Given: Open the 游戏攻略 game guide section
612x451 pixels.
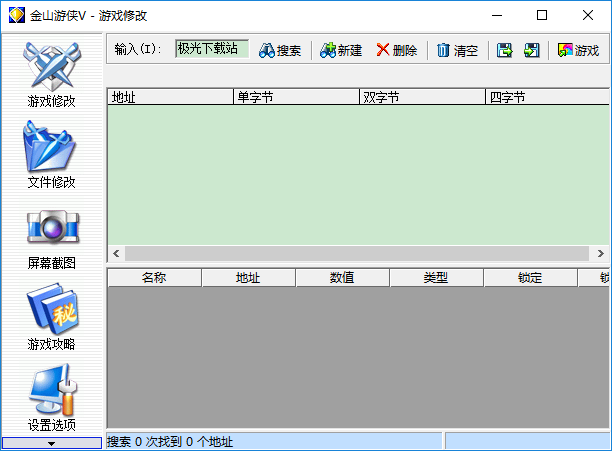Looking at the screenshot, I should tap(52, 317).
